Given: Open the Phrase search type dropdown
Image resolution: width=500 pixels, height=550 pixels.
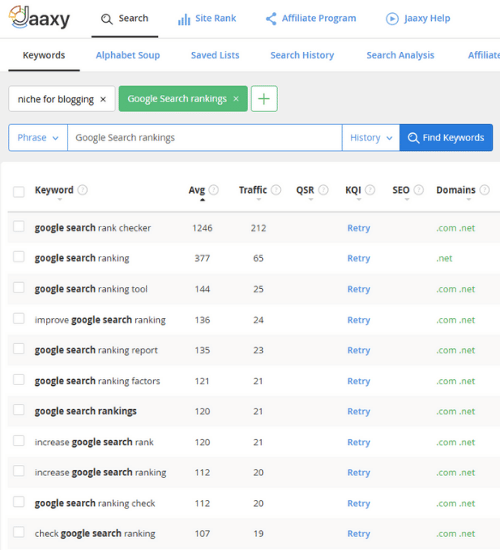Looking at the screenshot, I should [38, 138].
